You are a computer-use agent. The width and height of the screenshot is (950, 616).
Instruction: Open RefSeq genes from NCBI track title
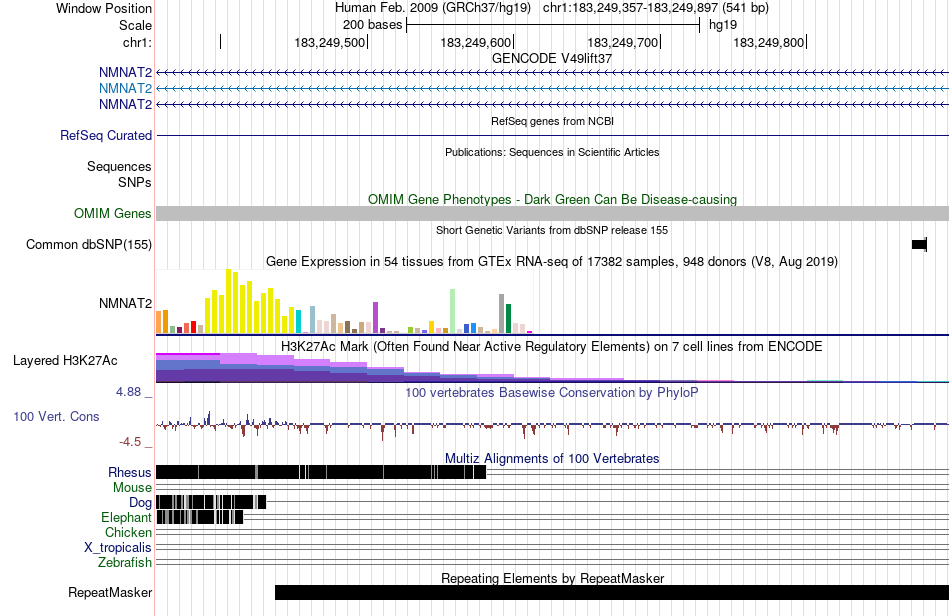pyautogui.click(x=552, y=121)
